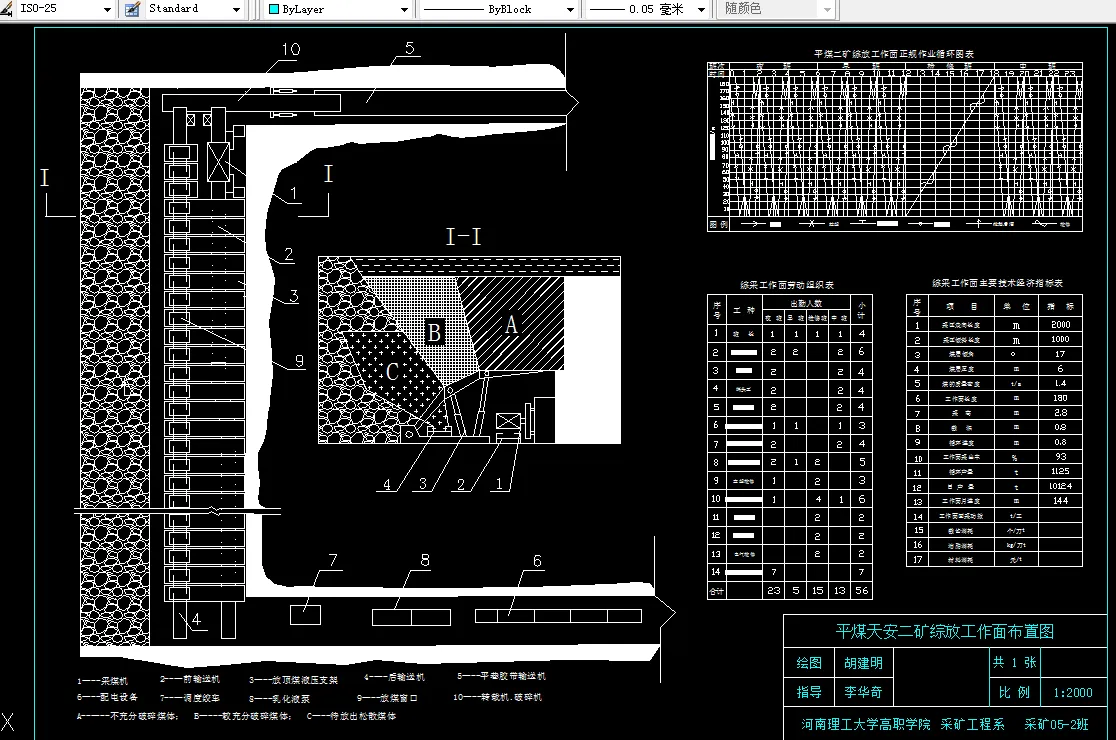Click the UCS X icon at bottom left
Image resolution: width=1116 pixels, height=740 pixels.
(x=7, y=723)
